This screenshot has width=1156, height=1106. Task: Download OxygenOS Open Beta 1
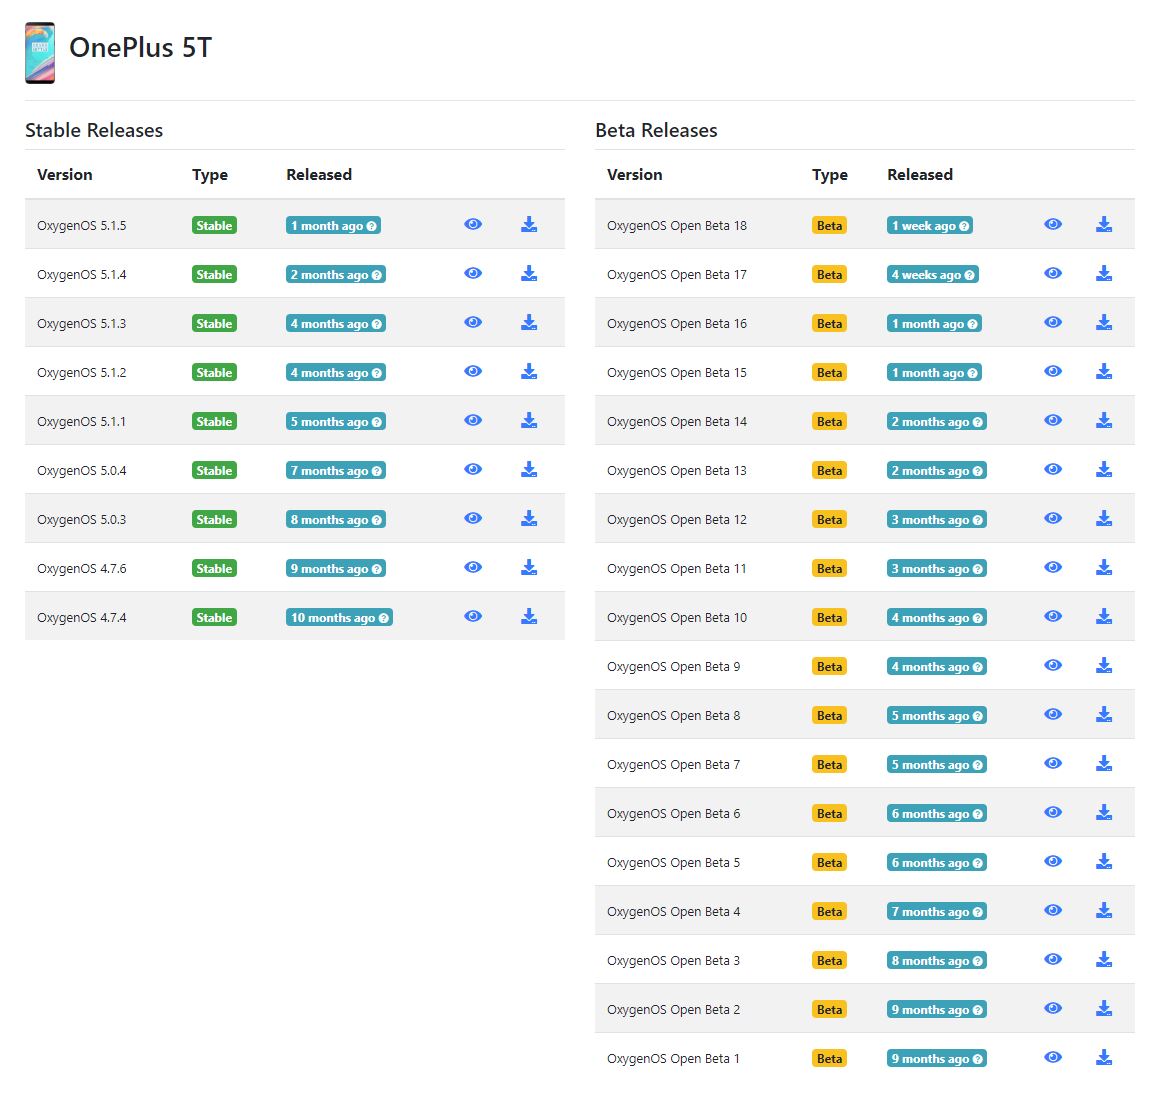1104,1058
